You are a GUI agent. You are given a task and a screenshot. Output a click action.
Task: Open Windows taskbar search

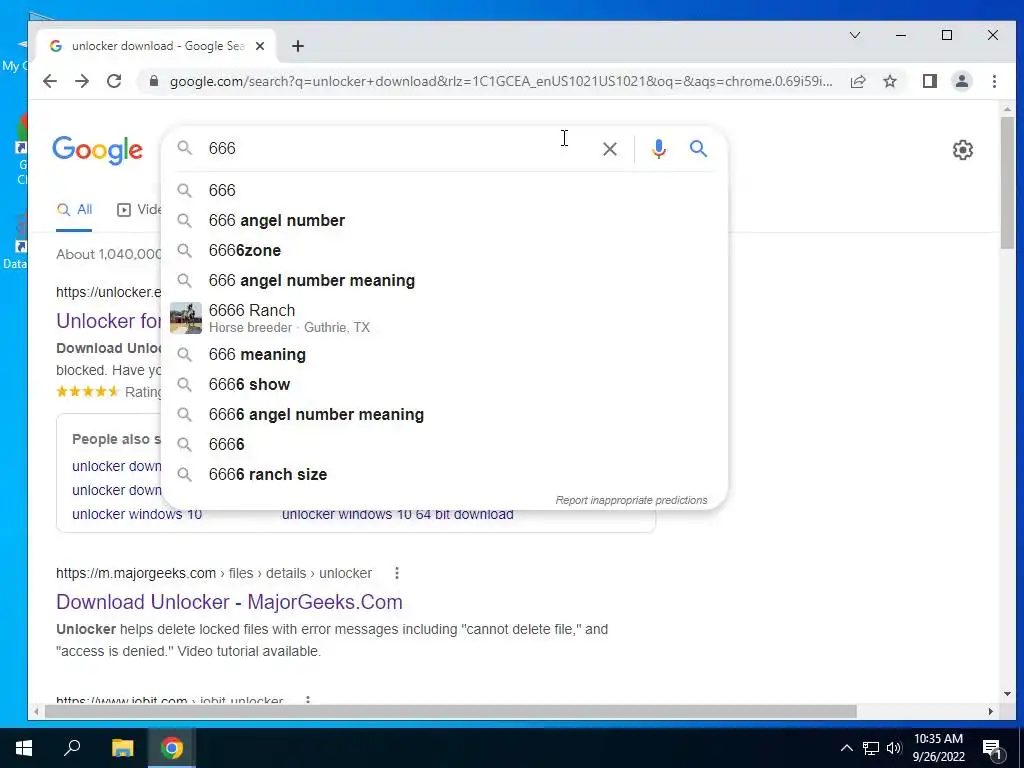pos(72,748)
